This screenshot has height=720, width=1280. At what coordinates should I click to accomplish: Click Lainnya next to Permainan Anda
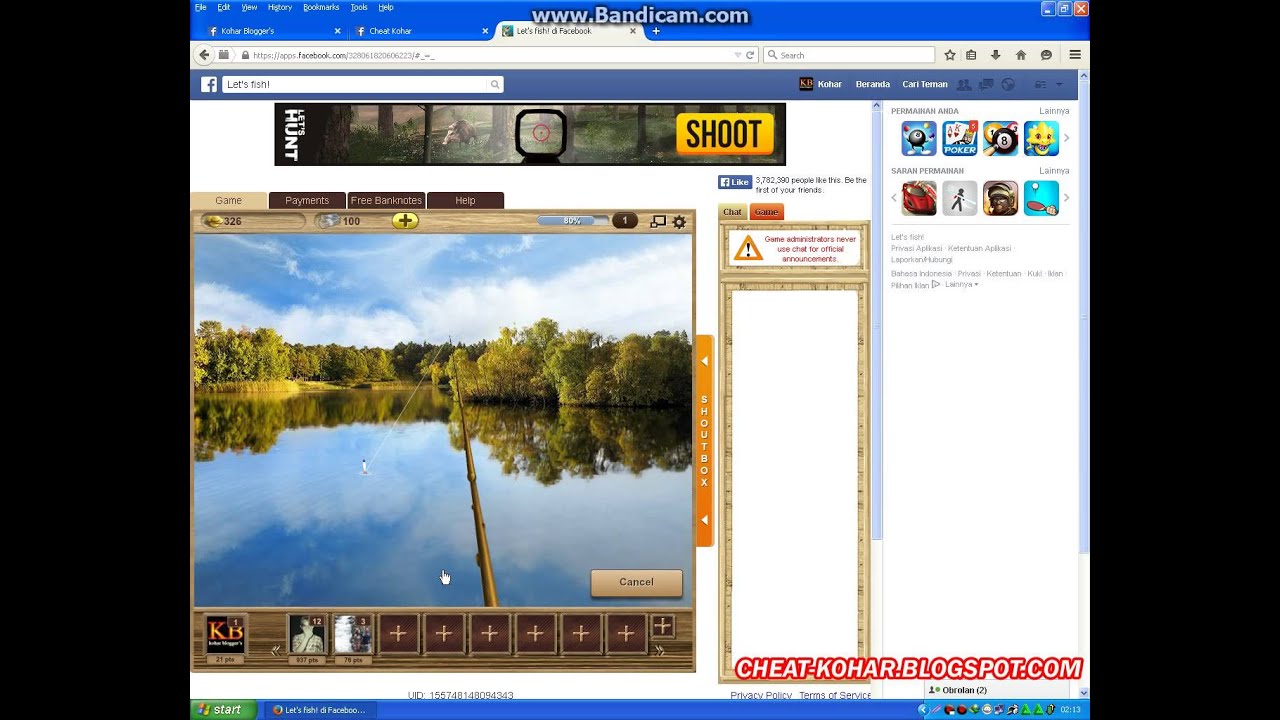(x=1054, y=111)
